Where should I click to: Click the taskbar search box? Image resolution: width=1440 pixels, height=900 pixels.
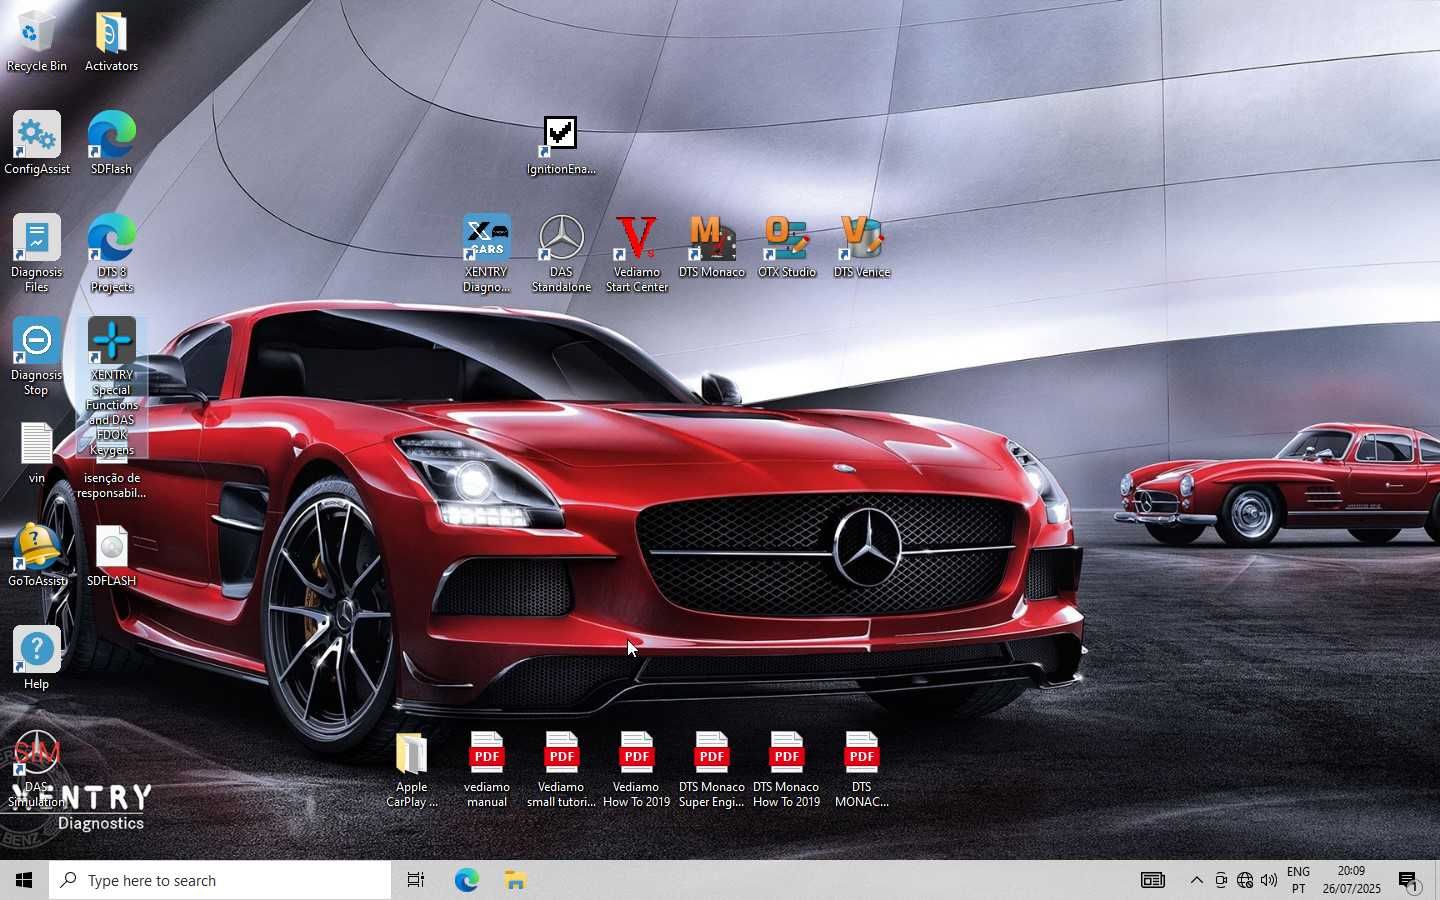coord(220,880)
